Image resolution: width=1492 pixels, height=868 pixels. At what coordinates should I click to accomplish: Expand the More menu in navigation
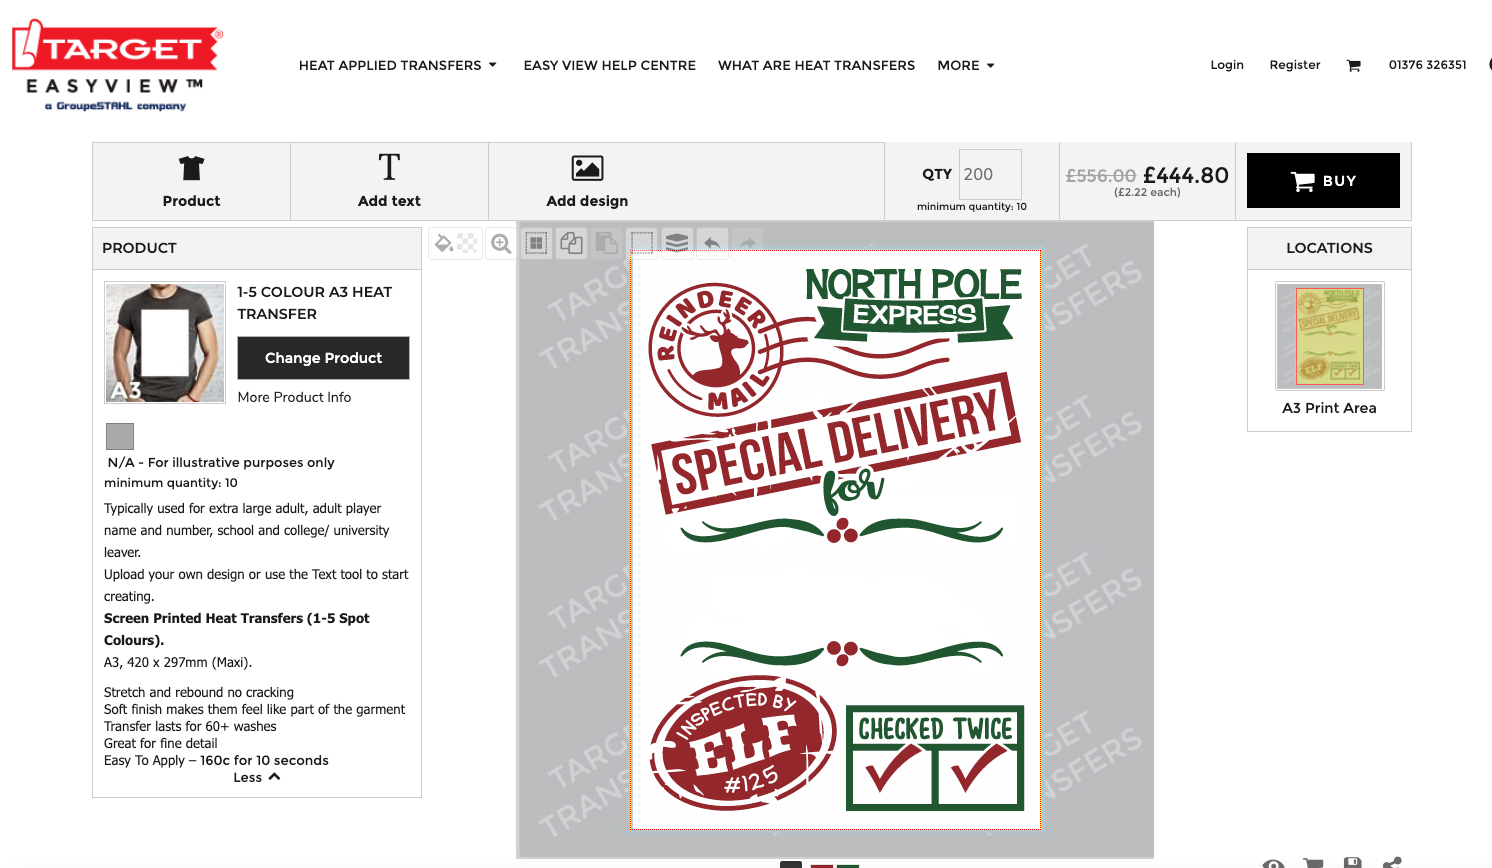(966, 65)
